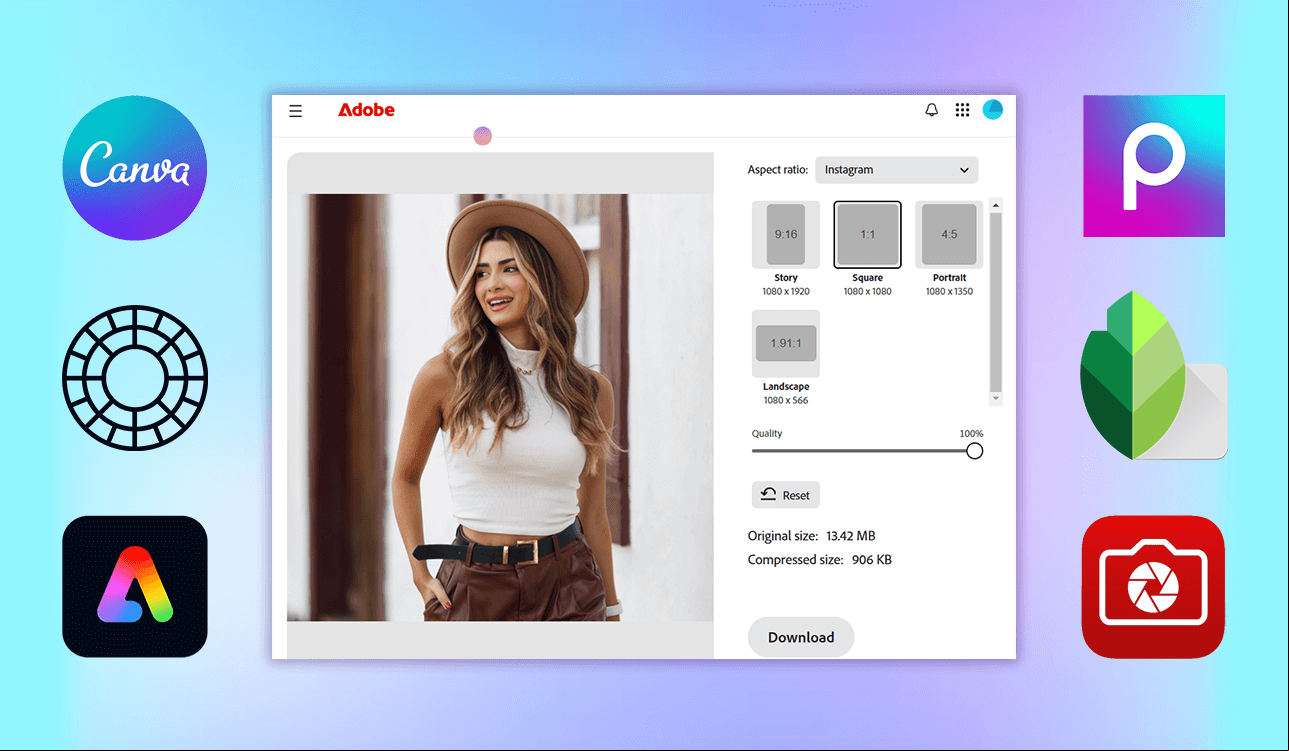
Task: Click the '13.42 MB' value
Action: (851, 536)
